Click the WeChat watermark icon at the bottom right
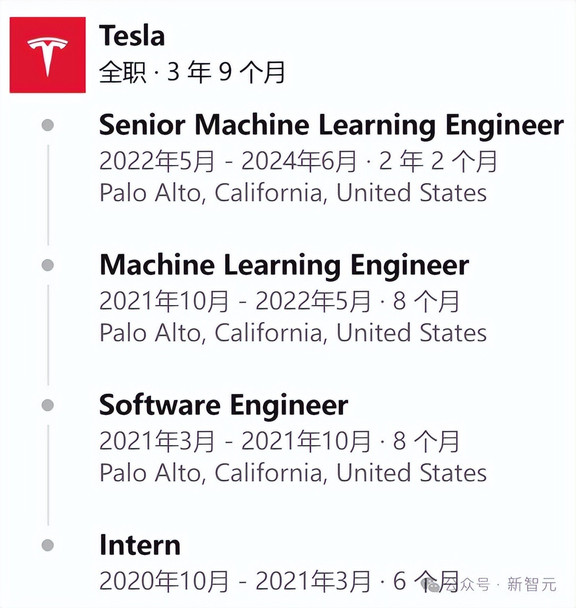 point(432,585)
